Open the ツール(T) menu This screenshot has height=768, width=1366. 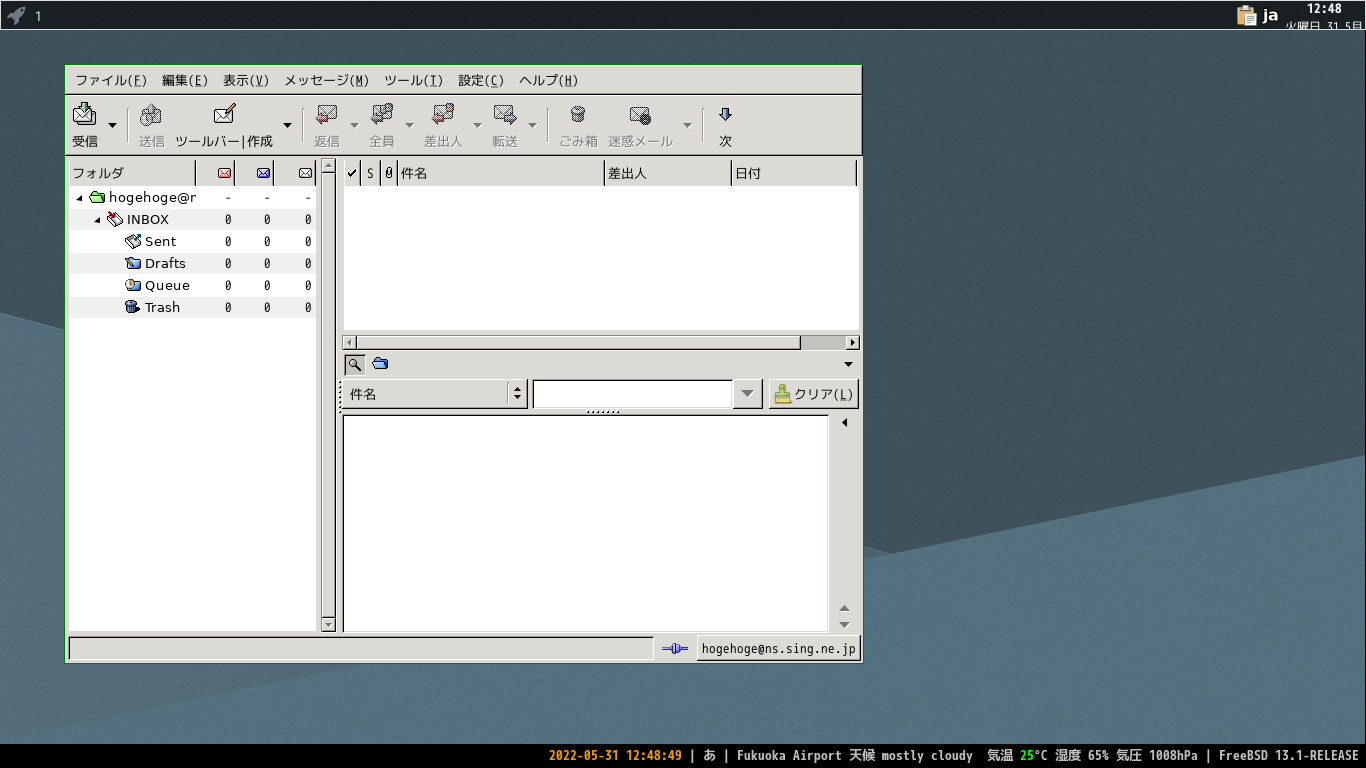(413, 81)
